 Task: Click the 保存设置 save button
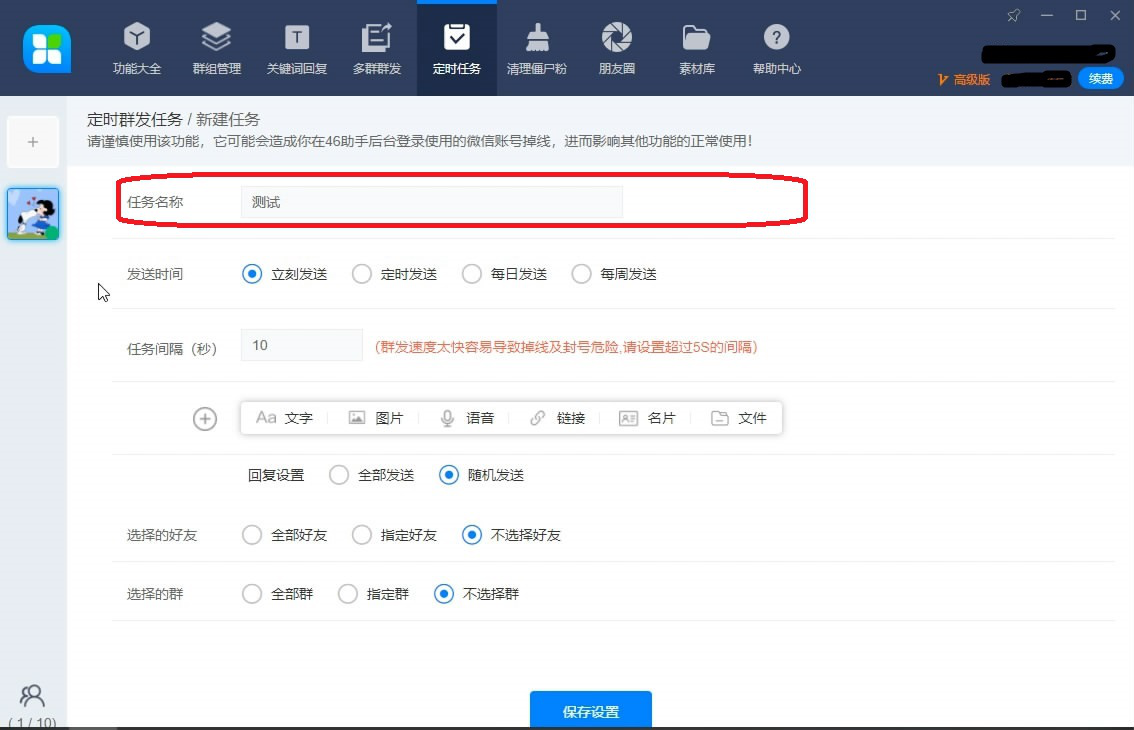point(590,710)
